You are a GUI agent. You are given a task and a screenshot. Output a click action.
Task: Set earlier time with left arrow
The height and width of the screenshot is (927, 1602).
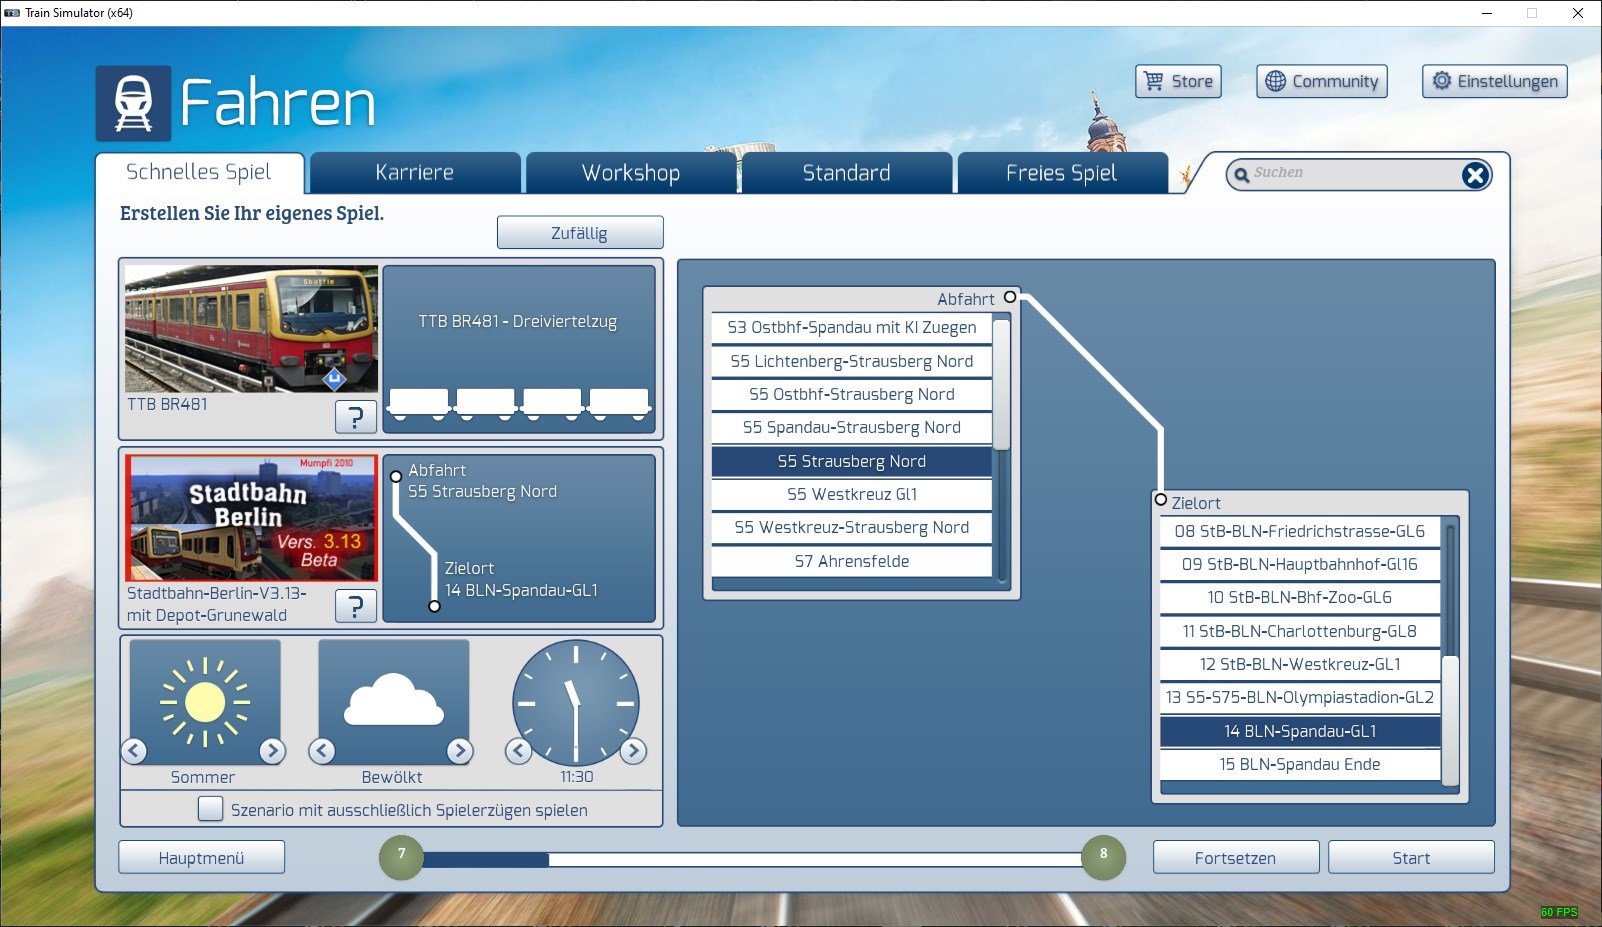518,750
